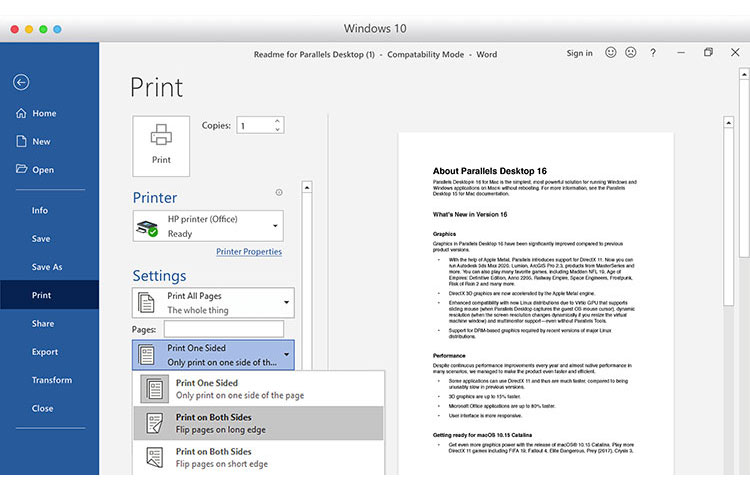Click Close in the backstage sidebar
Screen dimensions: 750x490
pyautogui.click(x=42, y=408)
